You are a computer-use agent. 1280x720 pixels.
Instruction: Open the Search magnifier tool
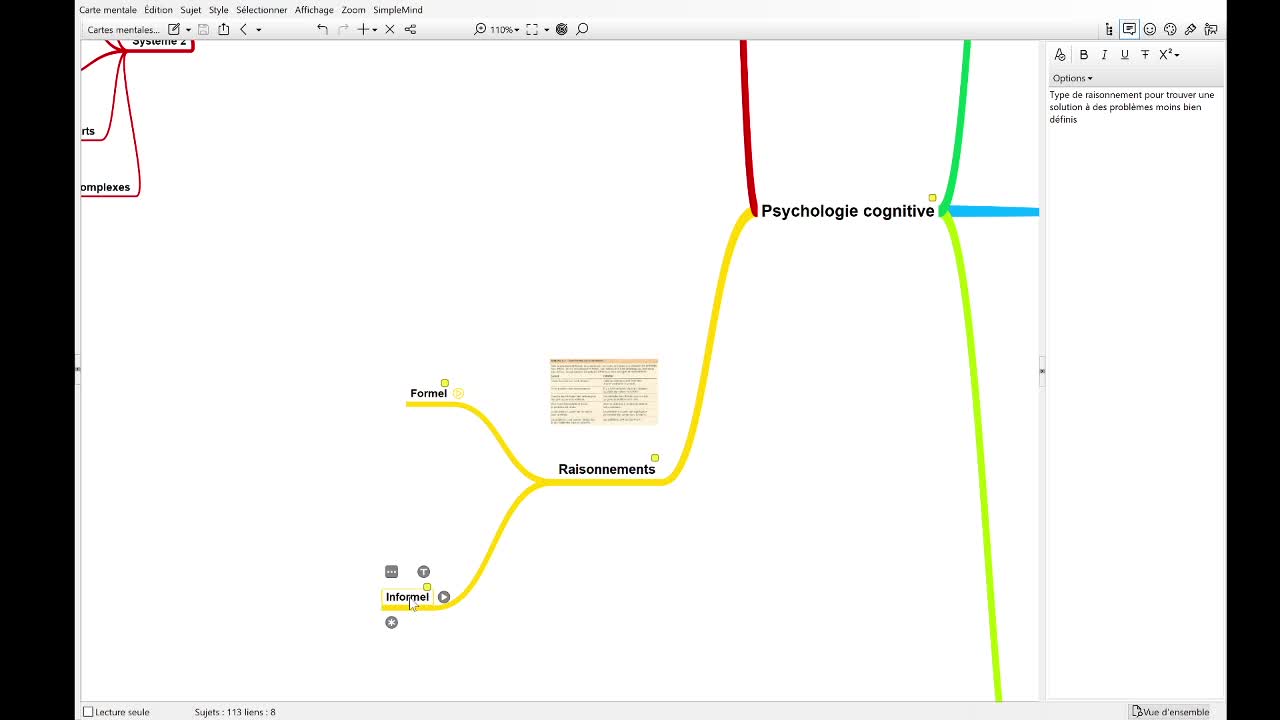(582, 30)
